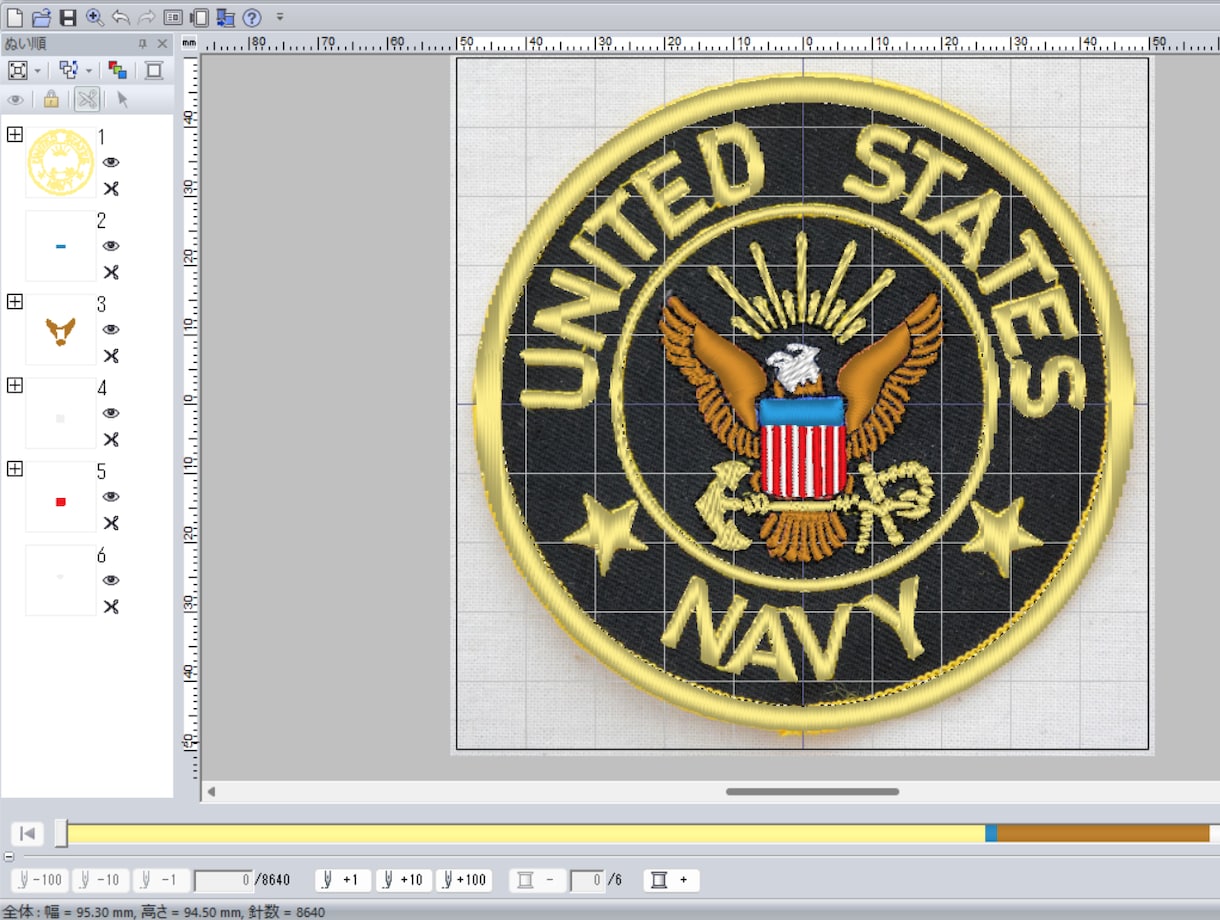Image resolution: width=1220 pixels, height=920 pixels.
Task: Expand the layer 4 plus box
Action: [x=14, y=385]
